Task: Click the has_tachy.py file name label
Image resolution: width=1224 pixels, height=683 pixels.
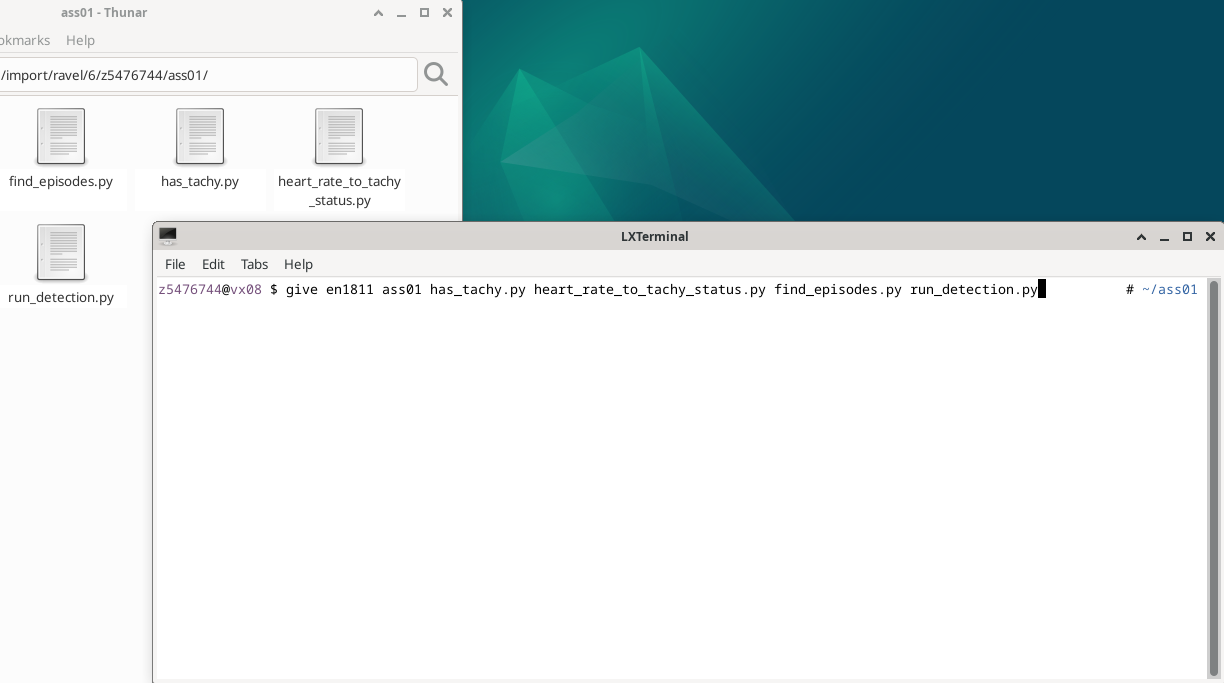Action: tap(200, 181)
